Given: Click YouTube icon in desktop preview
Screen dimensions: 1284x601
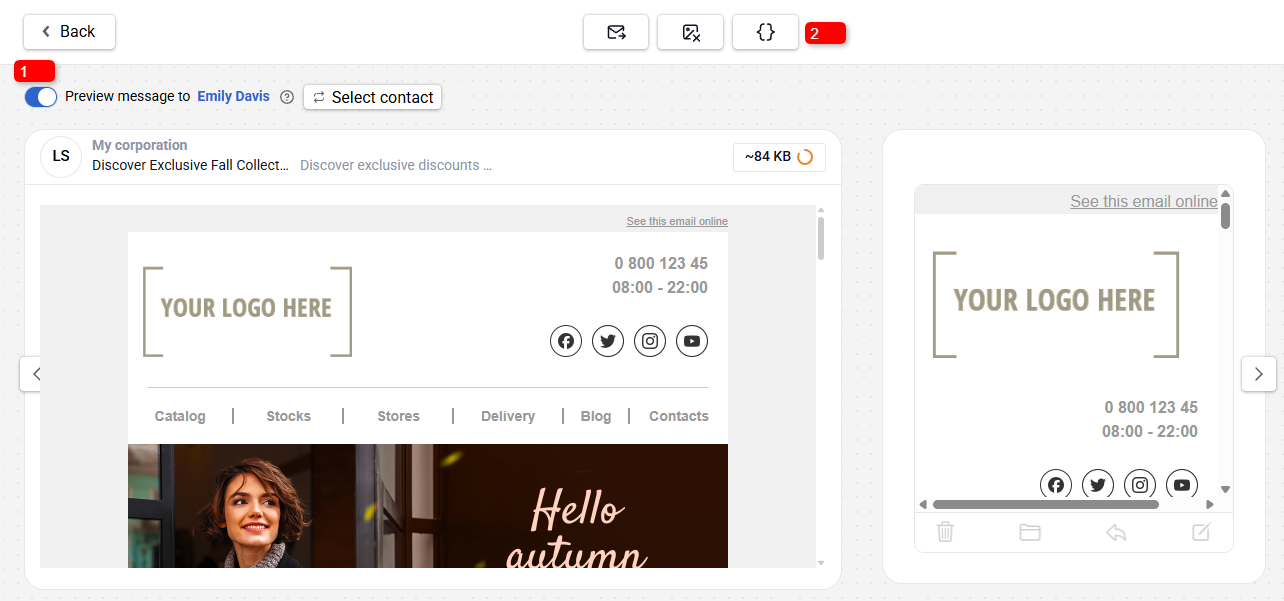Looking at the screenshot, I should point(692,341).
